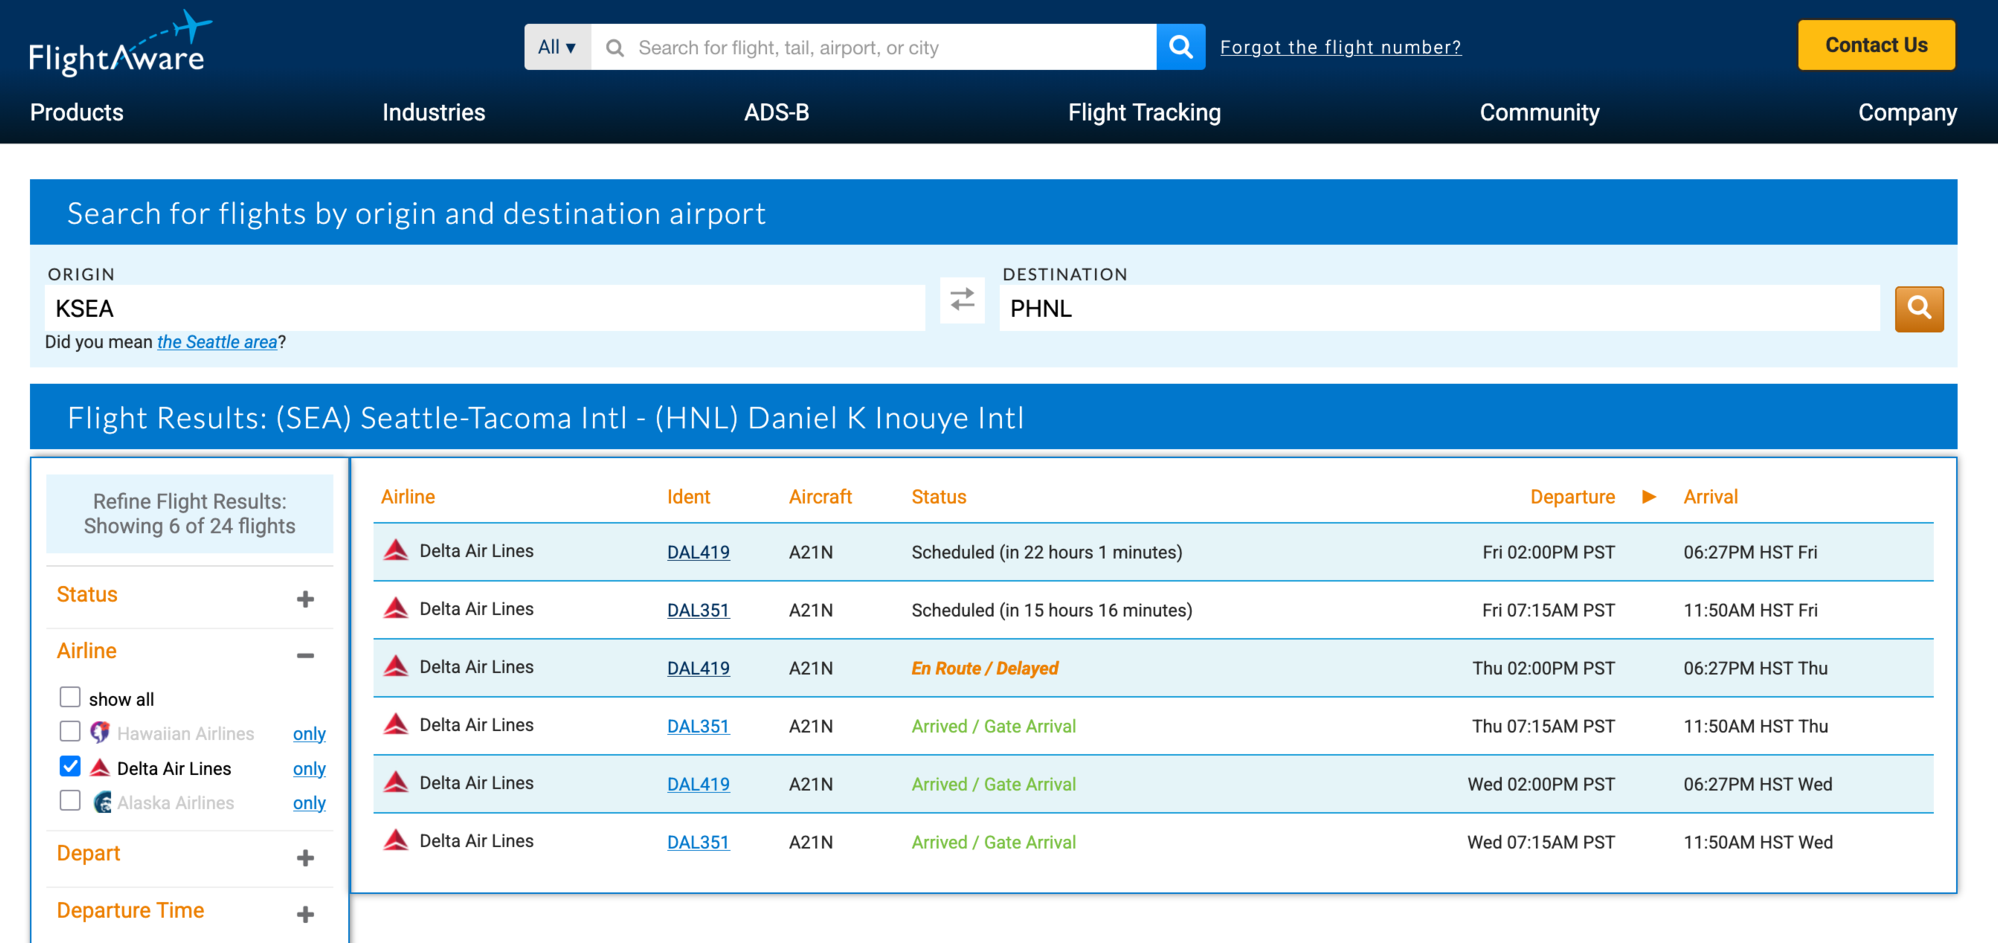Click the orange airport search button
This screenshot has width=1998, height=943.
tap(1919, 308)
